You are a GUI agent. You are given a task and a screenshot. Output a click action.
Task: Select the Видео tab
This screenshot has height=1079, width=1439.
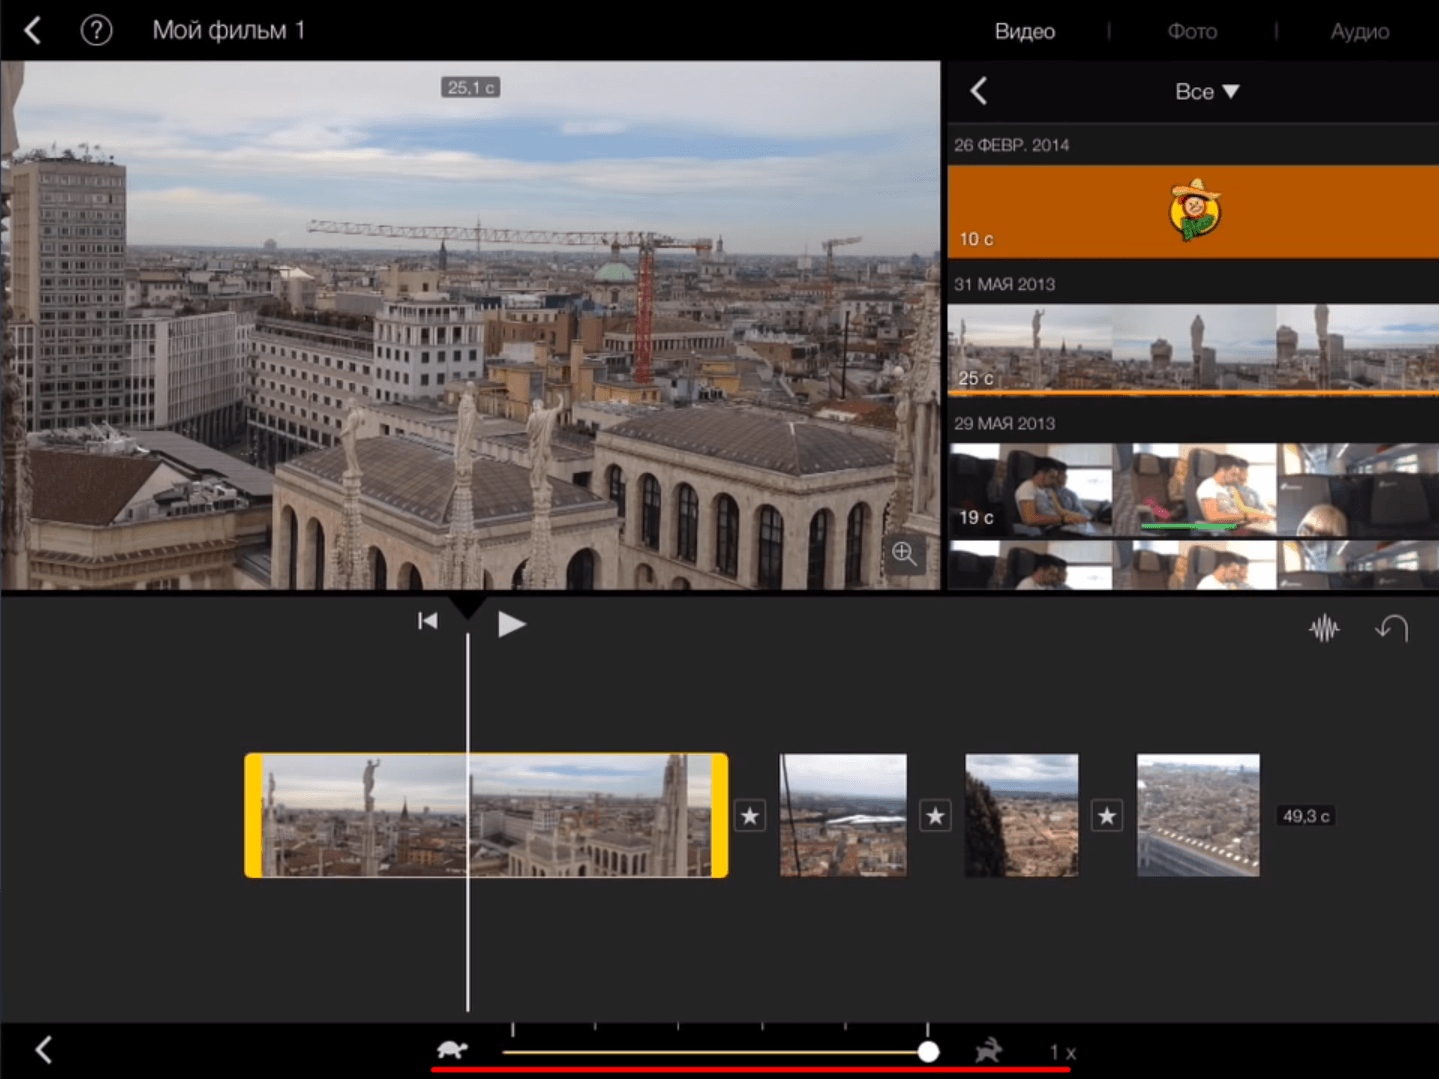tap(1024, 31)
